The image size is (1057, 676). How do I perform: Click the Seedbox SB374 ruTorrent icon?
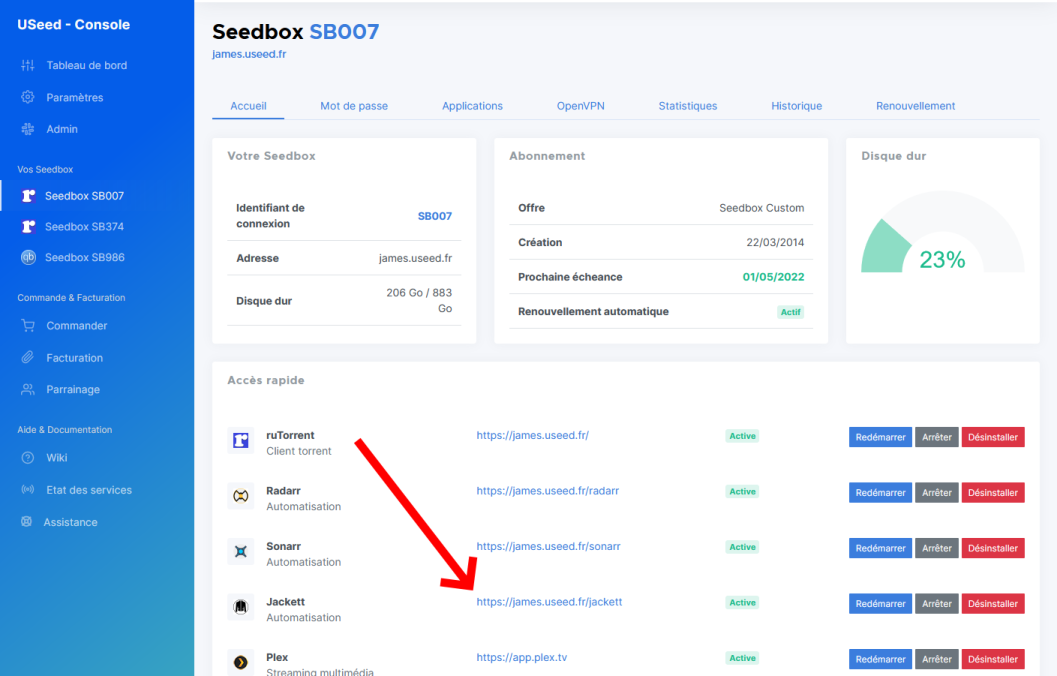(x=28, y=226)
